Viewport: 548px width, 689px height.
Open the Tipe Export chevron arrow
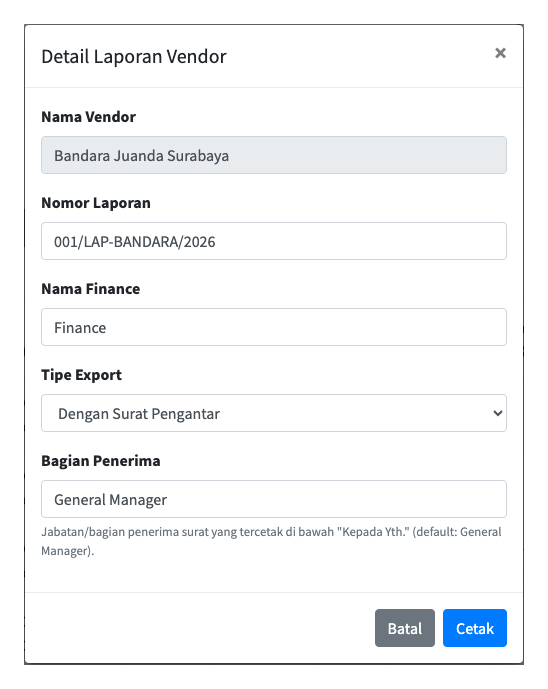point(497,413)
